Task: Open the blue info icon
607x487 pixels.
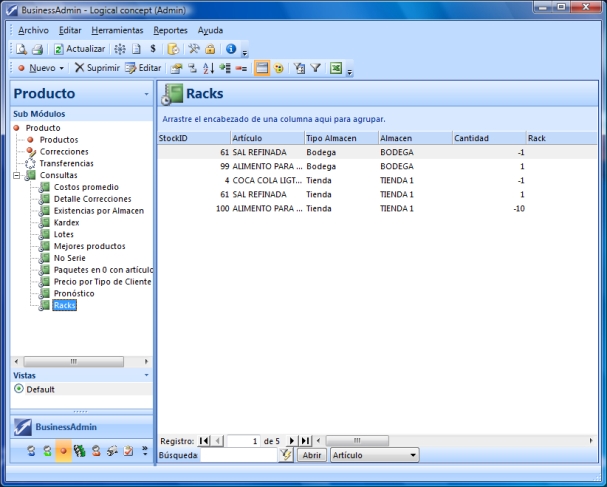Action: coord(230,48)
